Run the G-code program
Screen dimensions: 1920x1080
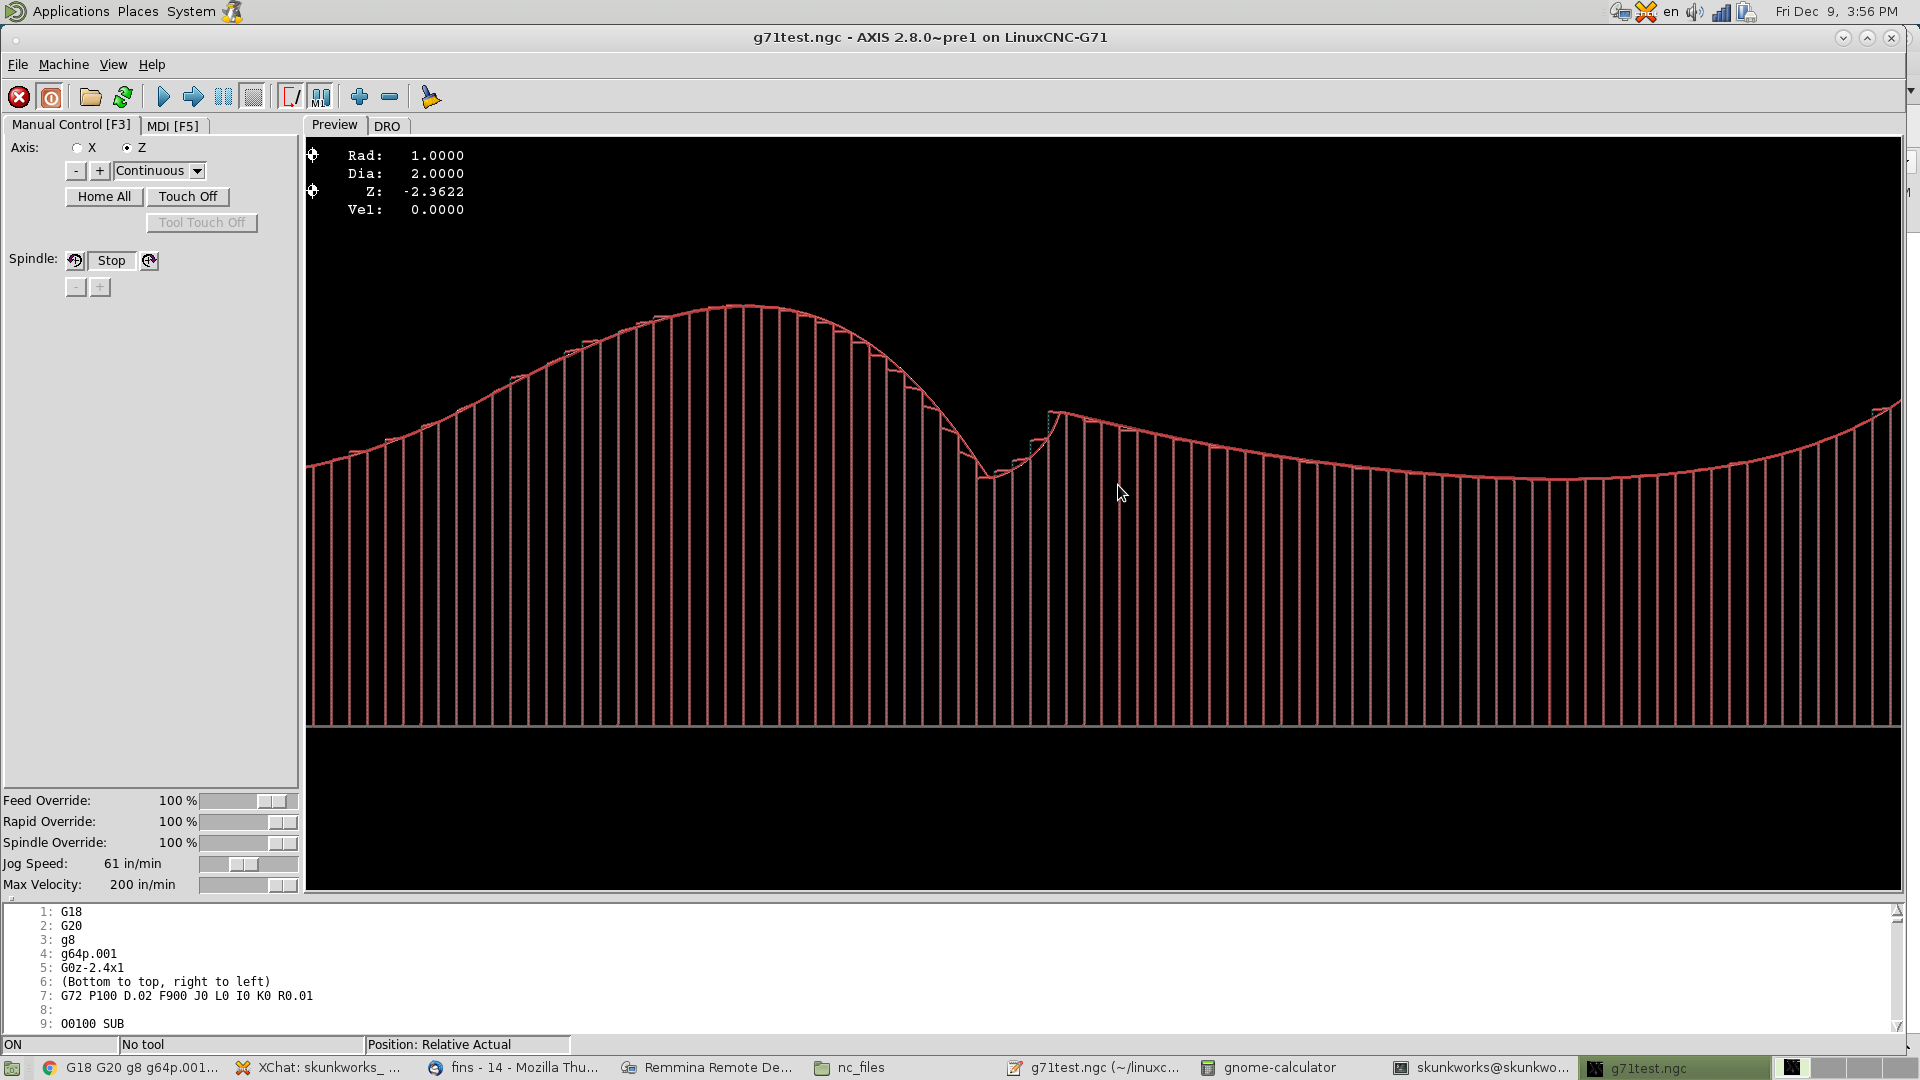(164, 97)
